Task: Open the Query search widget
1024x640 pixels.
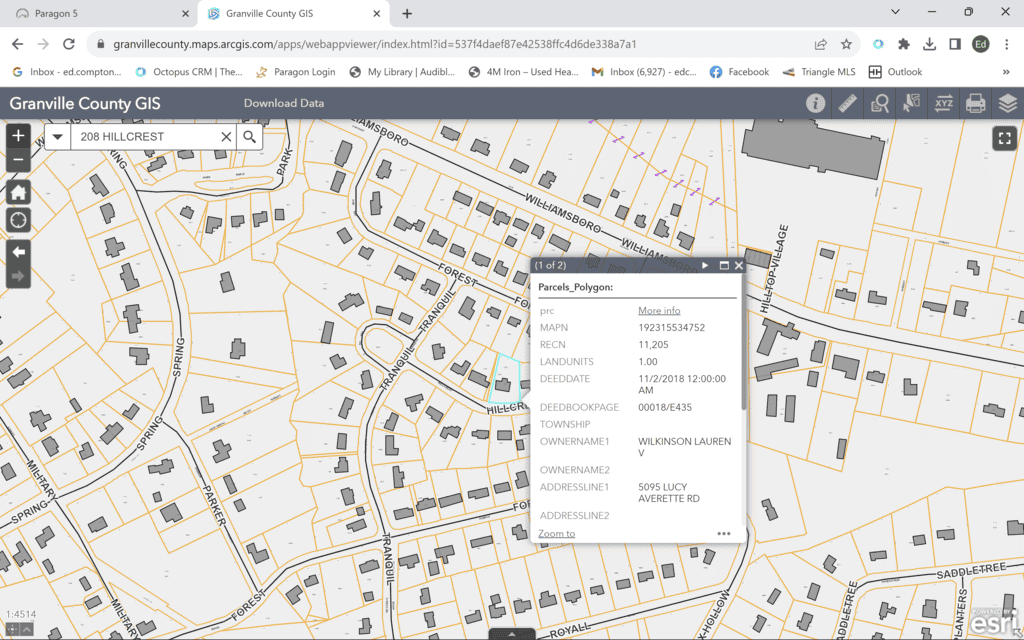Action: (880, 103)
